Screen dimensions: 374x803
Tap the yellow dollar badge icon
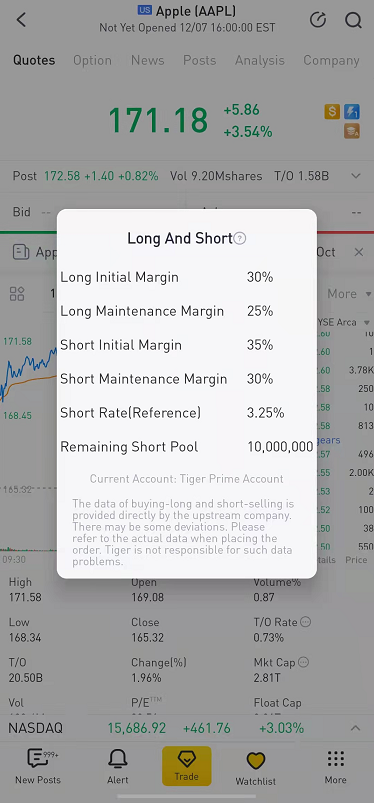point(332,112)
